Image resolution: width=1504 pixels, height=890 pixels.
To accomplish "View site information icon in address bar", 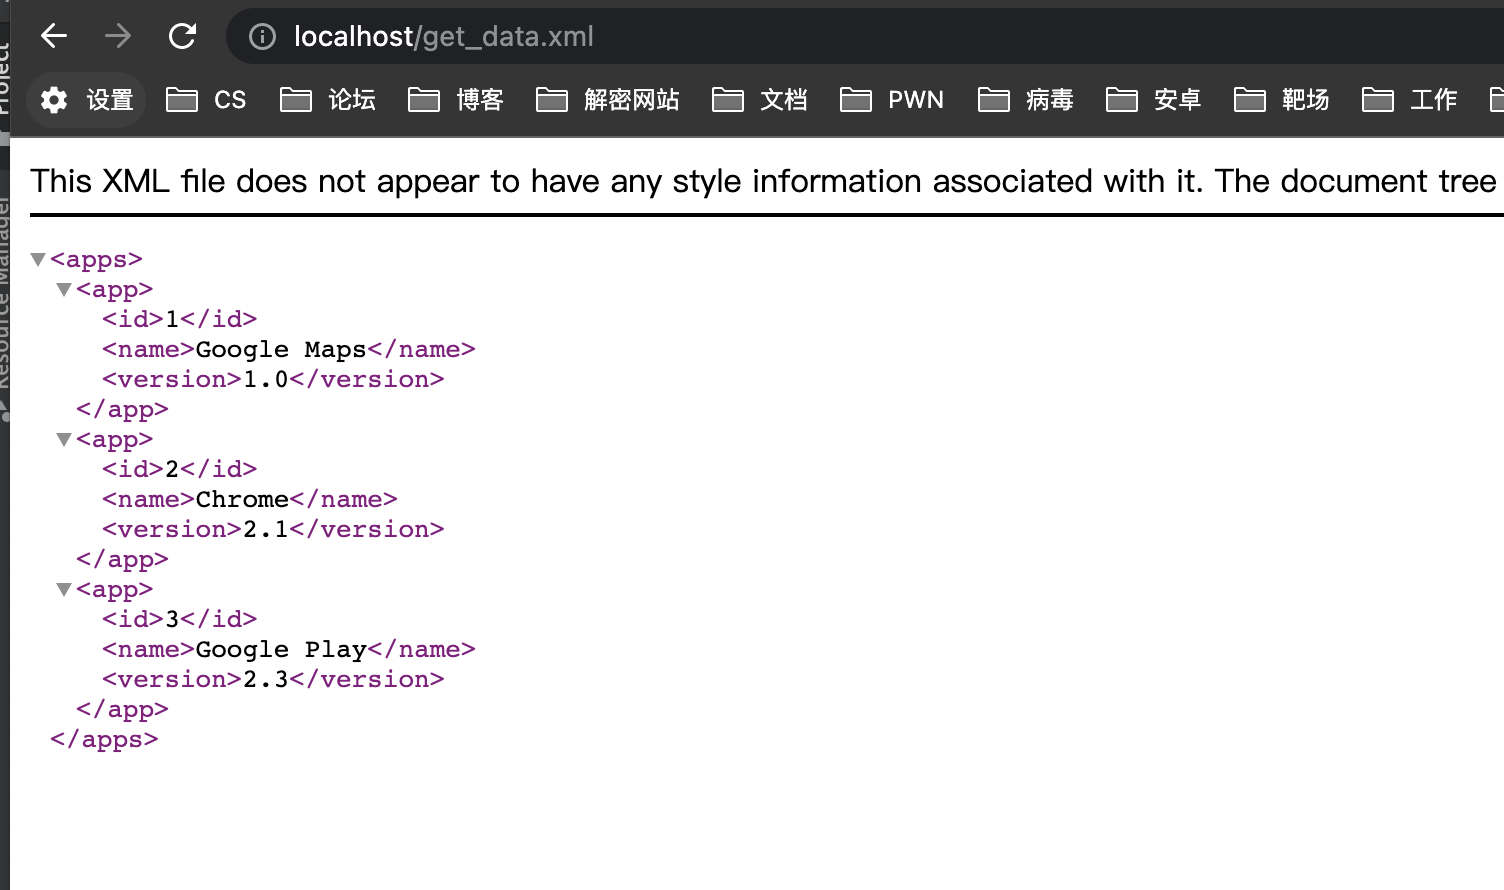I will (262, 37).
